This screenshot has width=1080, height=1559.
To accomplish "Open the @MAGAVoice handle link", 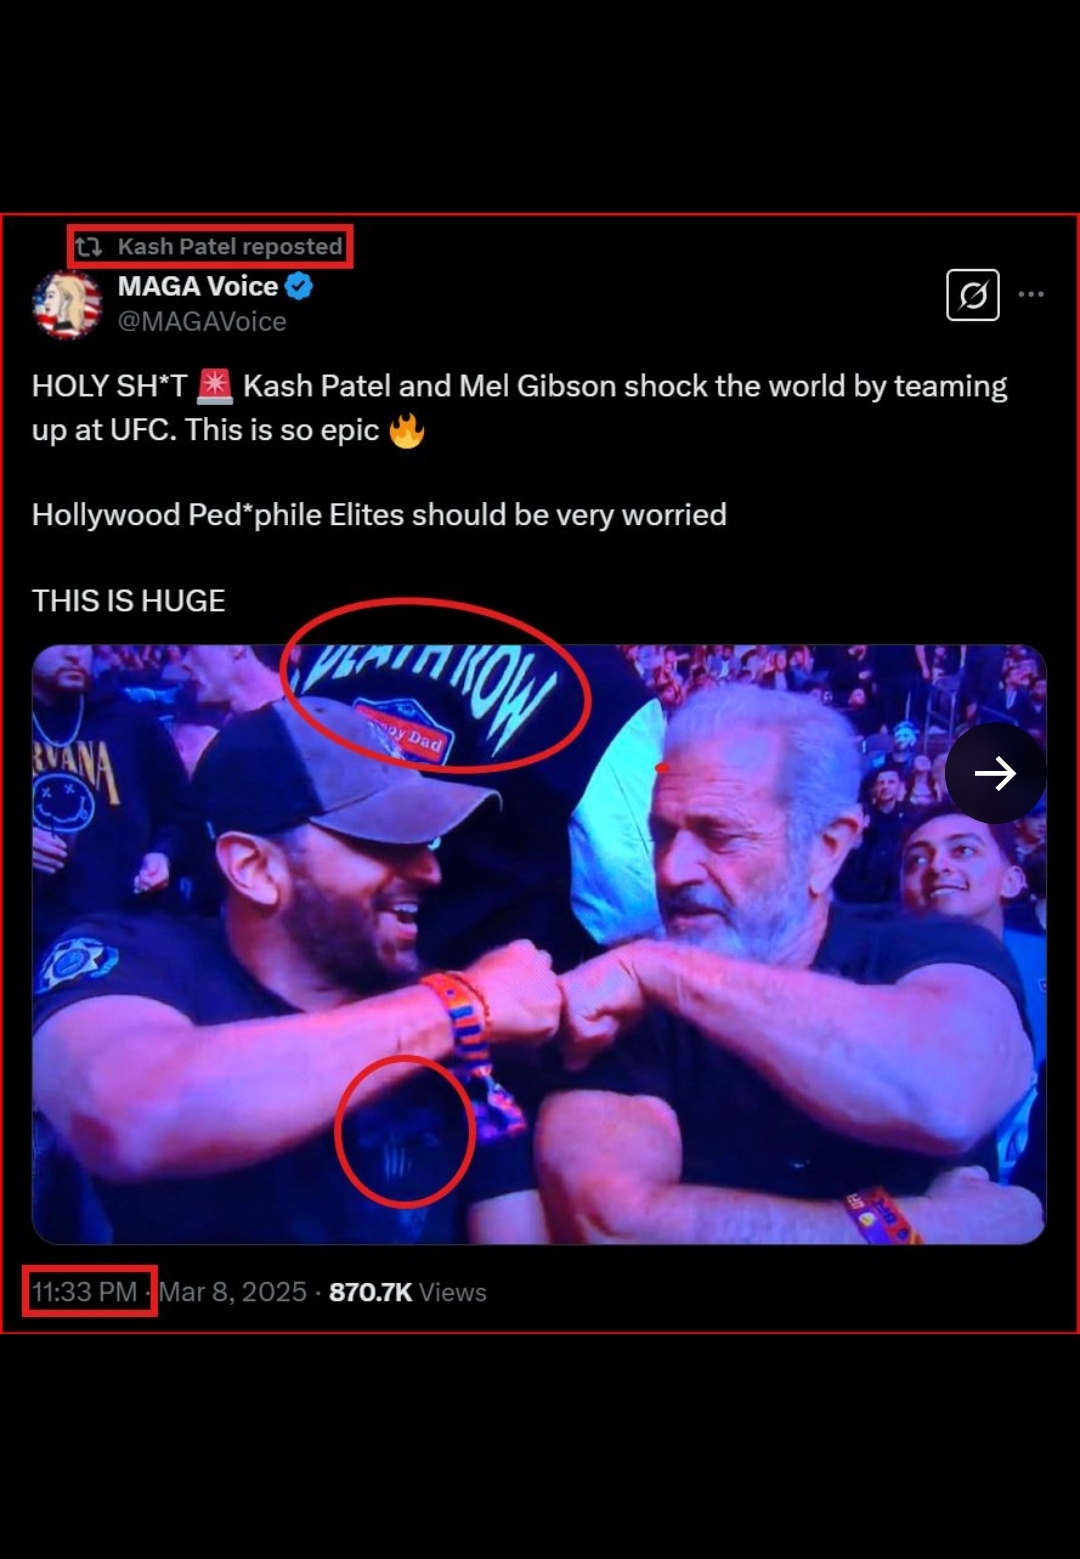I will point(202,321).
